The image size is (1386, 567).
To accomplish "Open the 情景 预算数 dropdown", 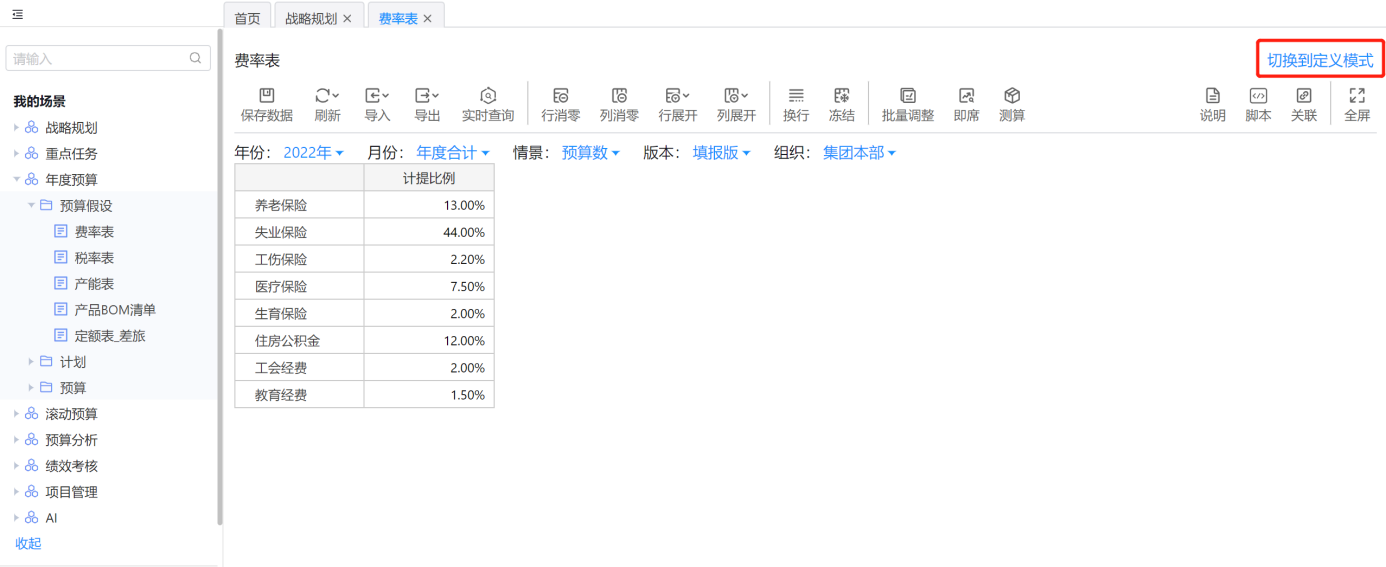I will pos(590,153).
